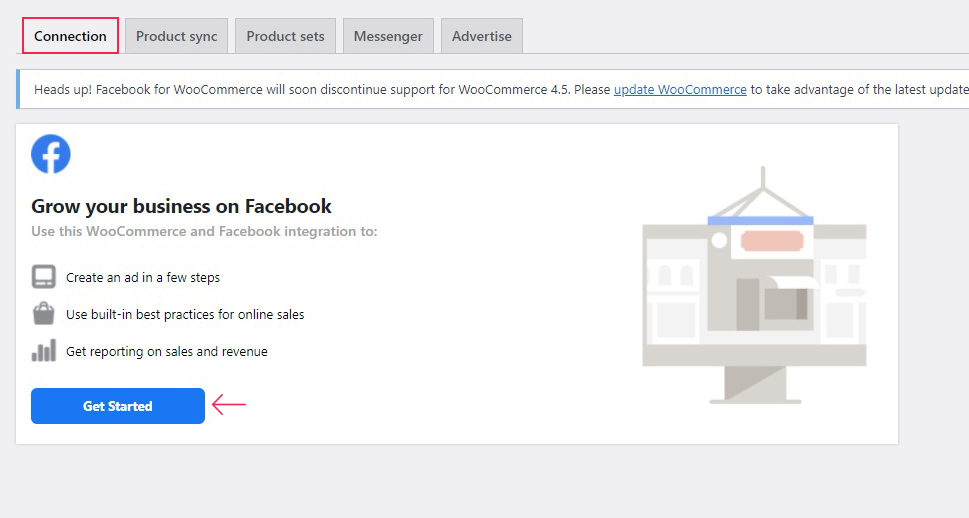Click the storefront monitor illustration
The image size is (969, 518).
tap(754, 285)
